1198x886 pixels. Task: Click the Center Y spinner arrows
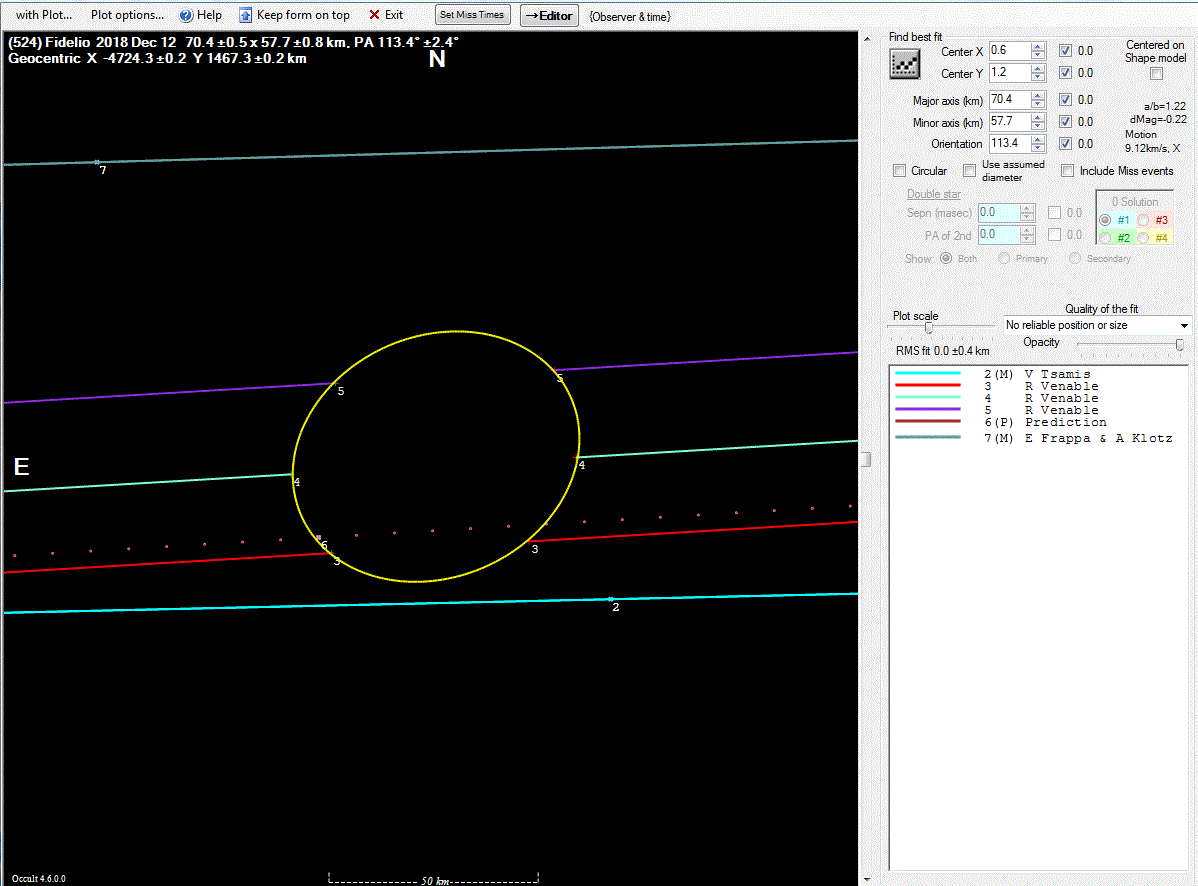(1038, 73)
